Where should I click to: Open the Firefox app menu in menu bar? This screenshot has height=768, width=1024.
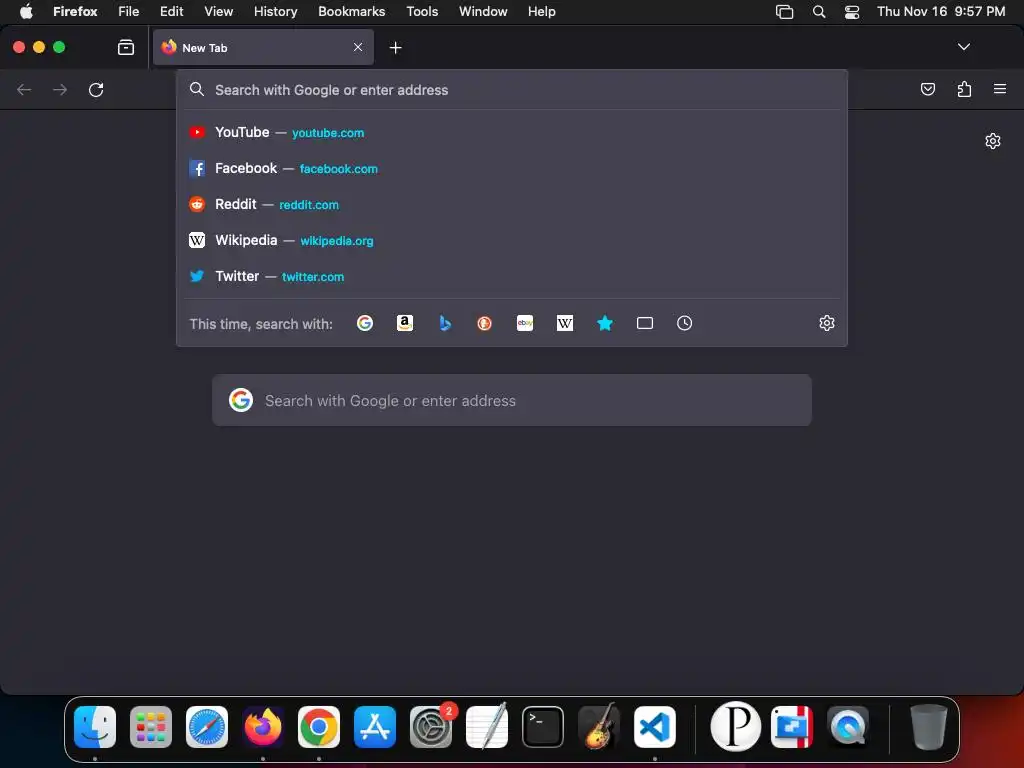click(x=75, y=11)
